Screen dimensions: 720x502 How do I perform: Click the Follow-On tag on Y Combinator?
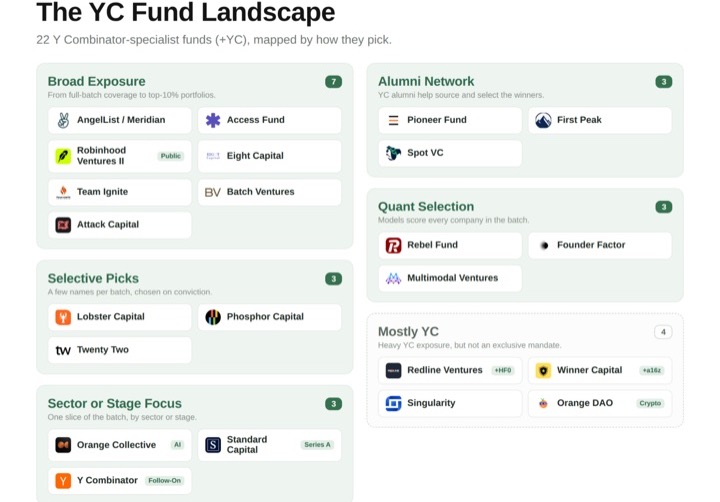[x=164, y=480]
